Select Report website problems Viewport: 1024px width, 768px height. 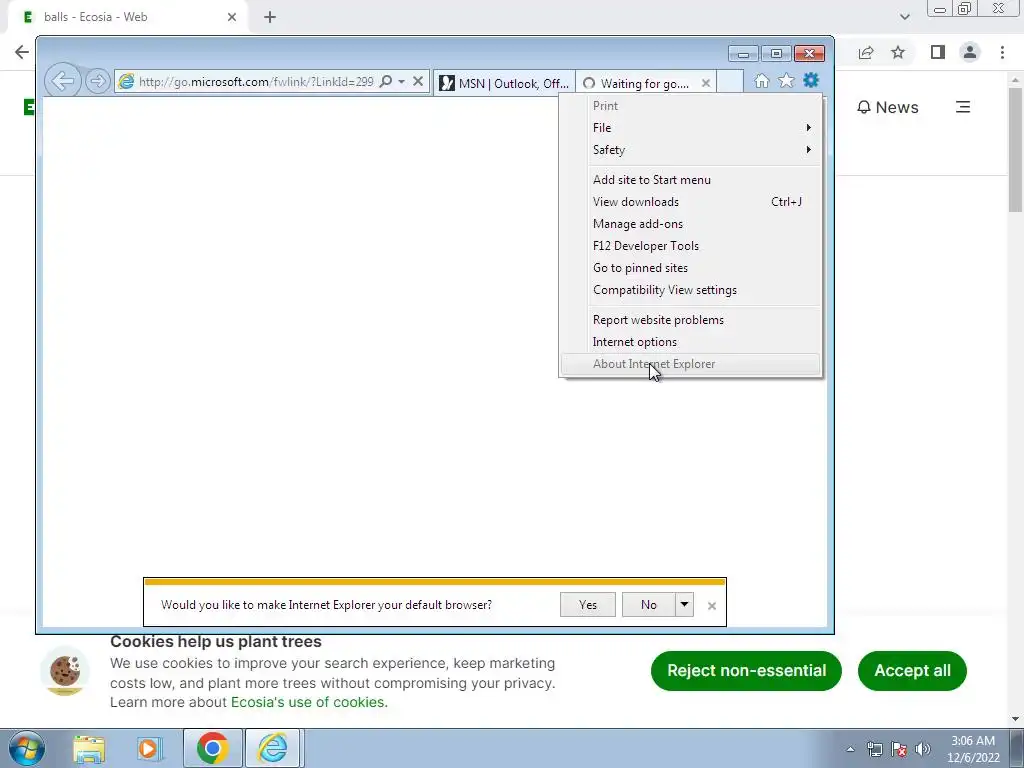click(x=691, y=320)
